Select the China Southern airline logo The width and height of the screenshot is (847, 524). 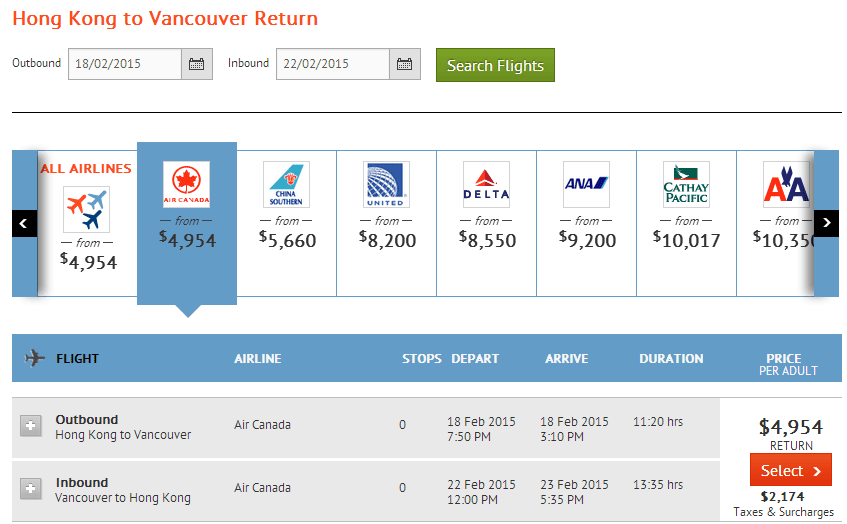click(287, 185)
